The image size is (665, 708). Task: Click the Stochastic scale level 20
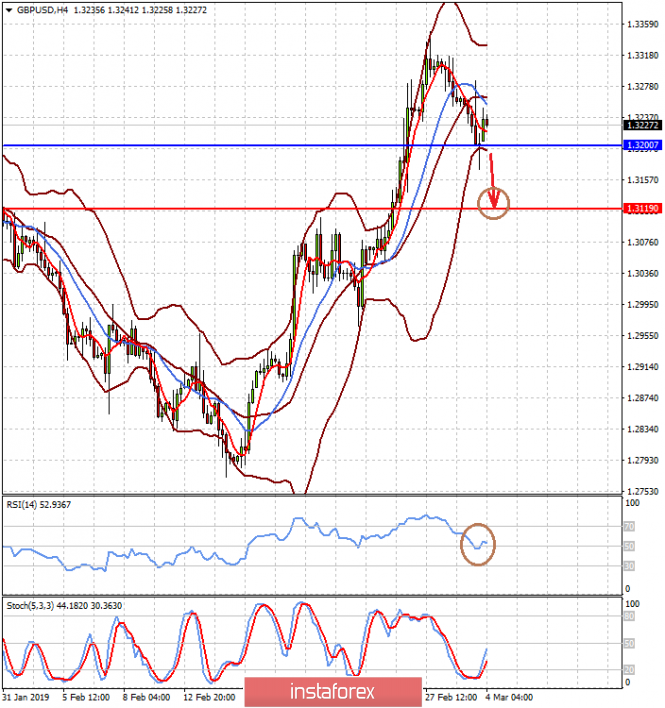click(629, 670)
